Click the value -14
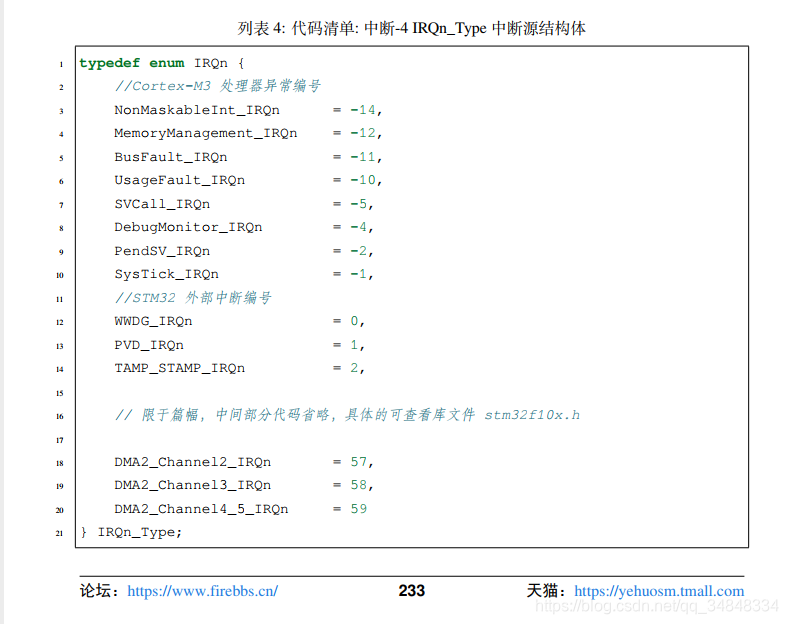Image resolution: width=788 pixels, height=624 pixels. (363, 110)
